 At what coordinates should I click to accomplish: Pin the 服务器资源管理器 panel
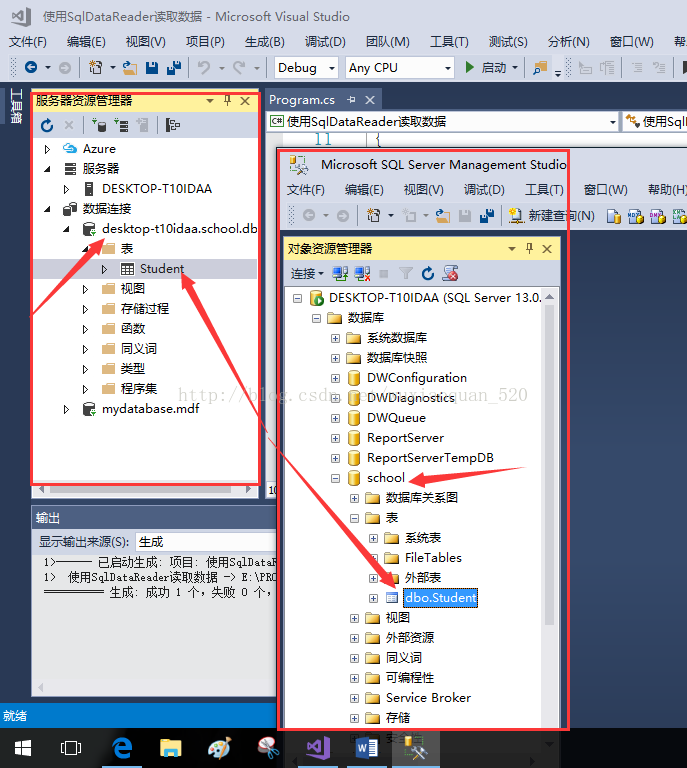pyautogui.click(x=227, y=101)
